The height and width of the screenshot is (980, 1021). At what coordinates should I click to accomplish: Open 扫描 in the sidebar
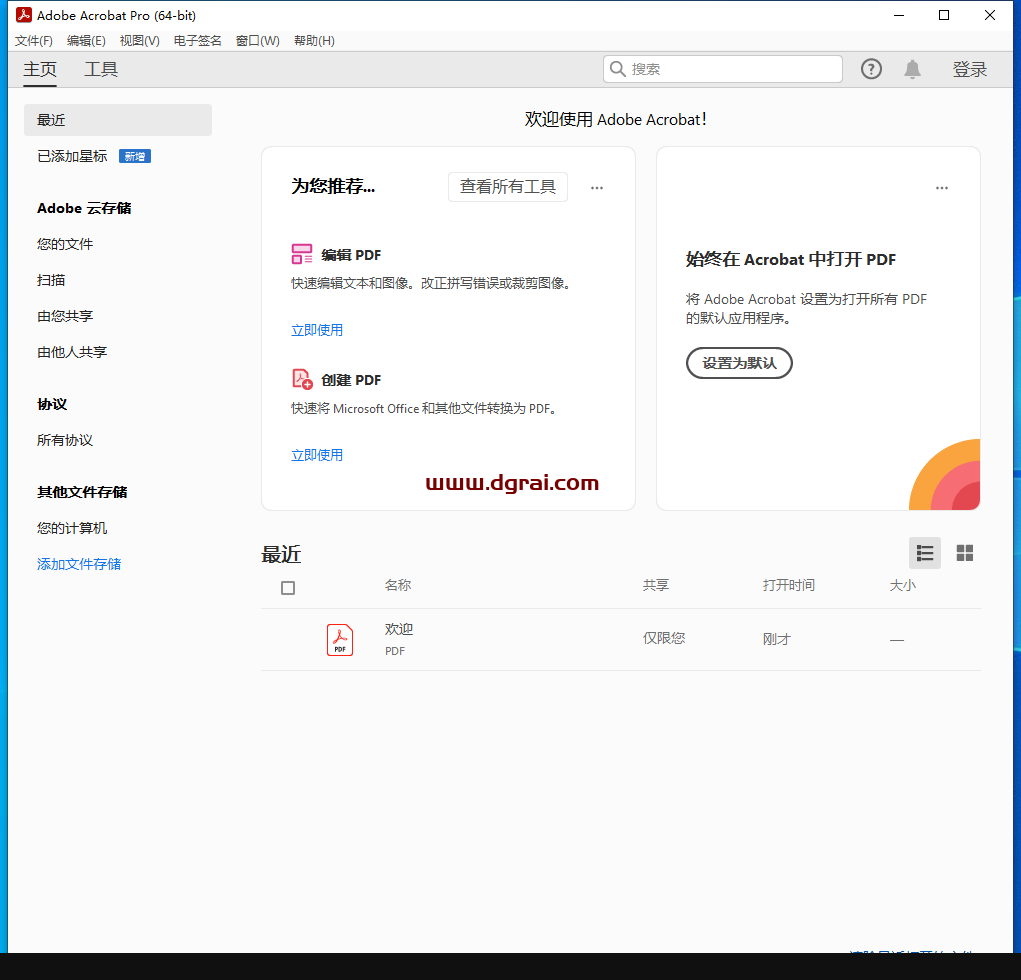[x=51, y=280]
